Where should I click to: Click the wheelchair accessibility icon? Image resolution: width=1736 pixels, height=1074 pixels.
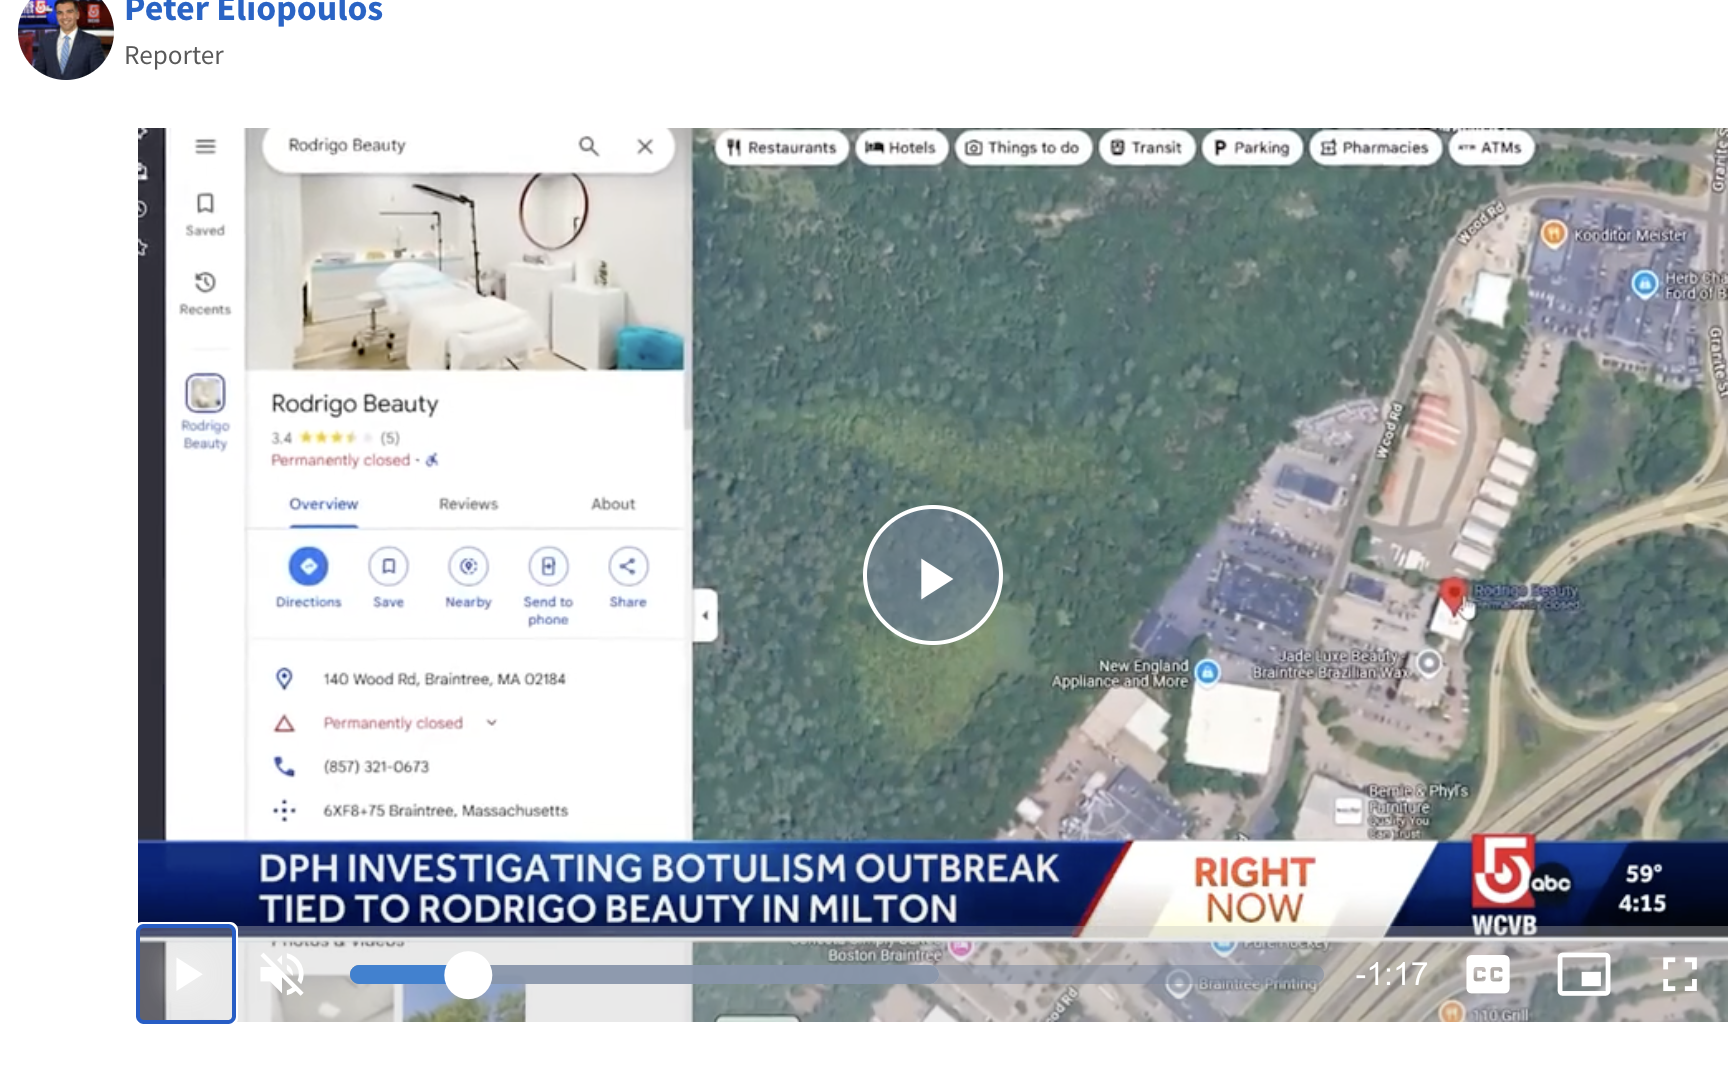(x=432, y=460)
